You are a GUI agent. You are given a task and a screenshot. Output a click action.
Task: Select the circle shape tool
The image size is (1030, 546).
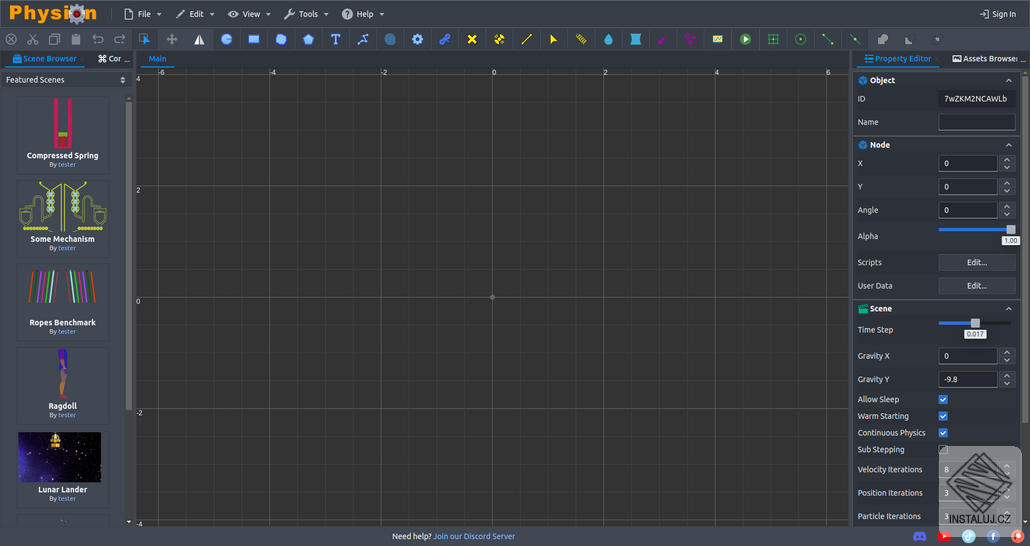click(x=227, y=39)
